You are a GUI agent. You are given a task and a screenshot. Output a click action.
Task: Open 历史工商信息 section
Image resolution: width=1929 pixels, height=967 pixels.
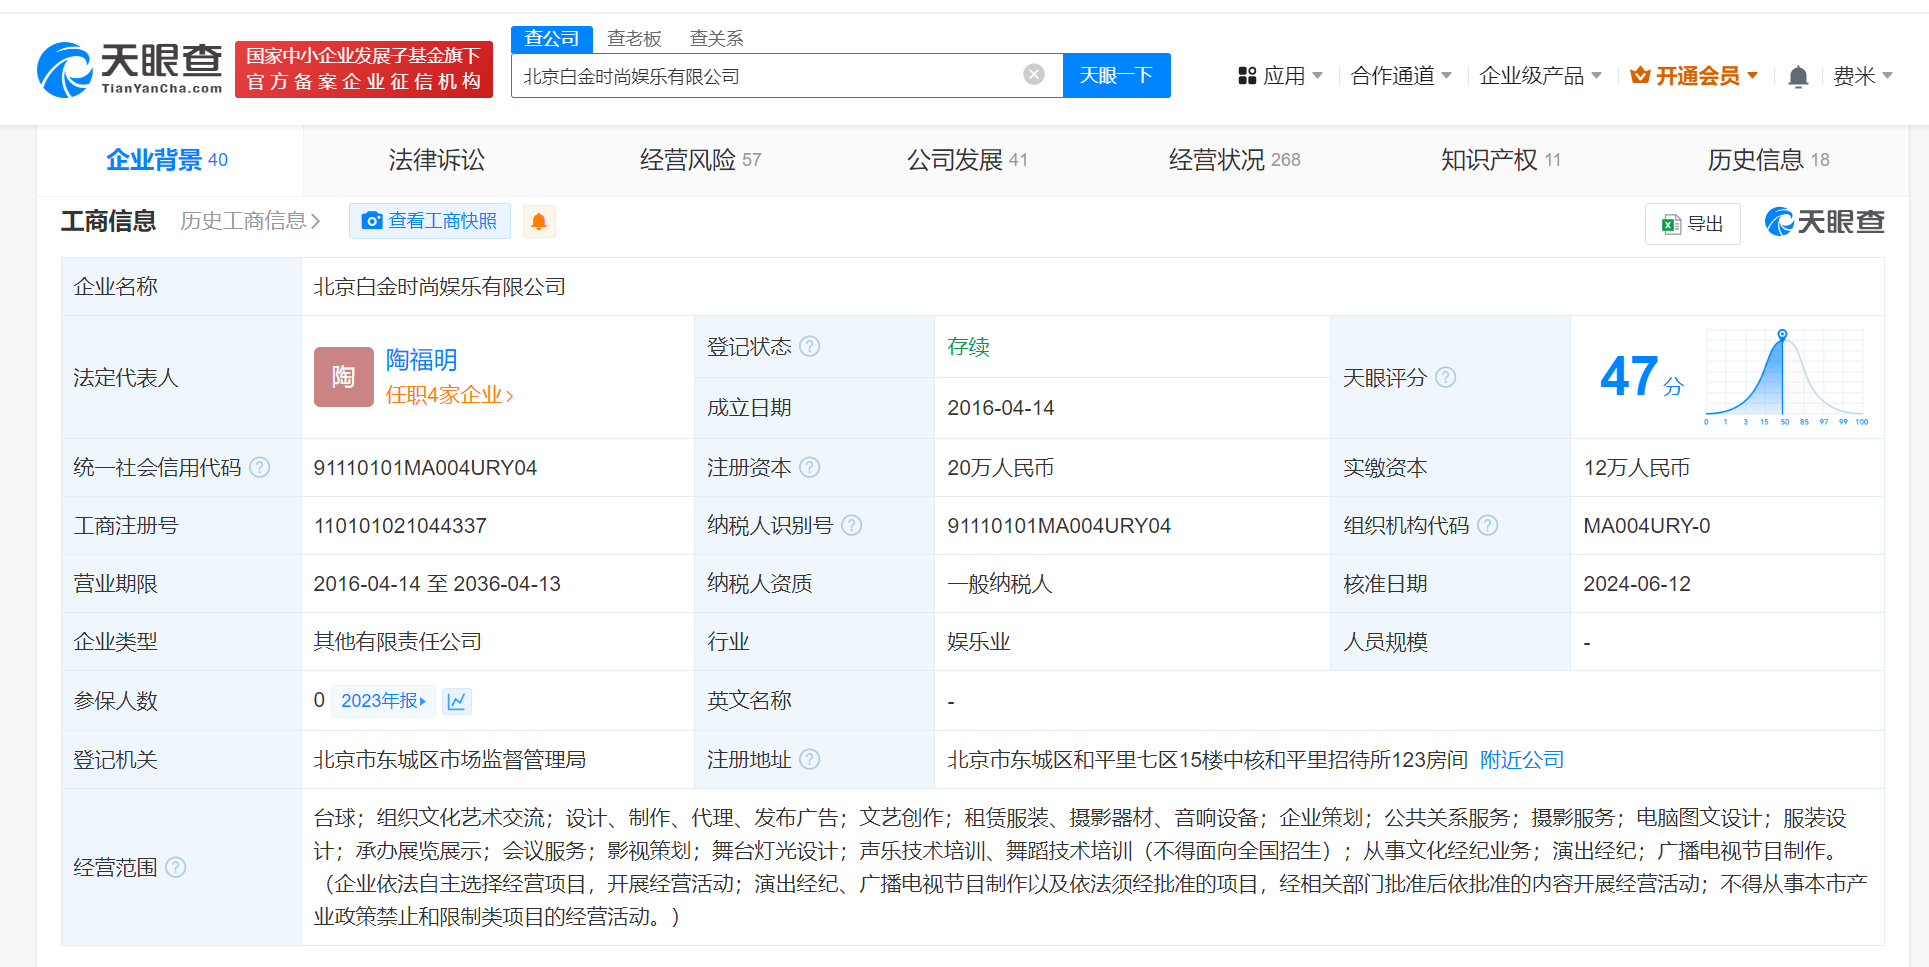coord(250,221)
